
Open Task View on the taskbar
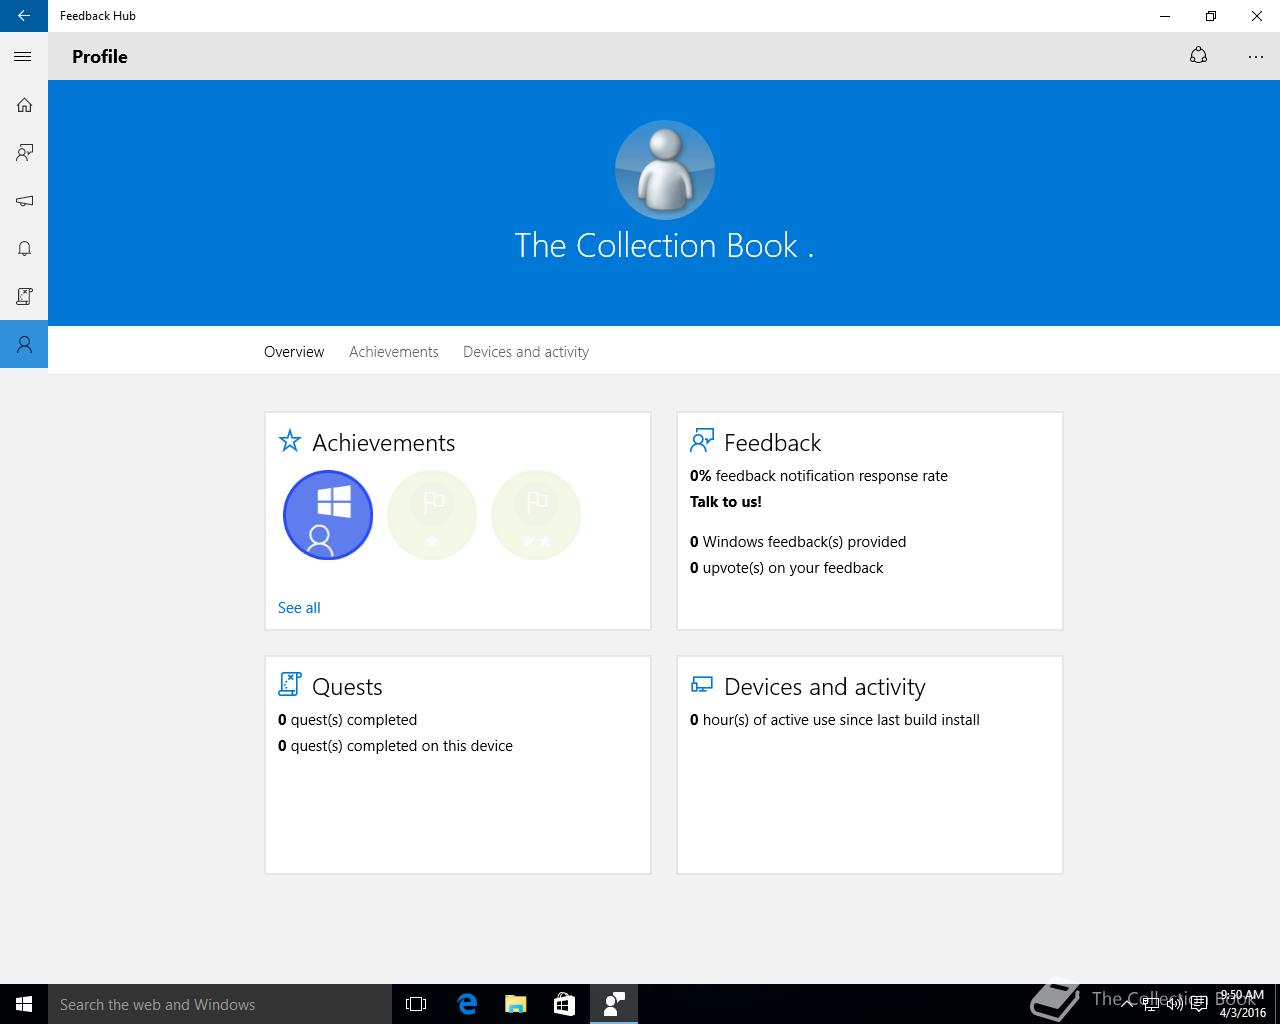click(416, 1004)
